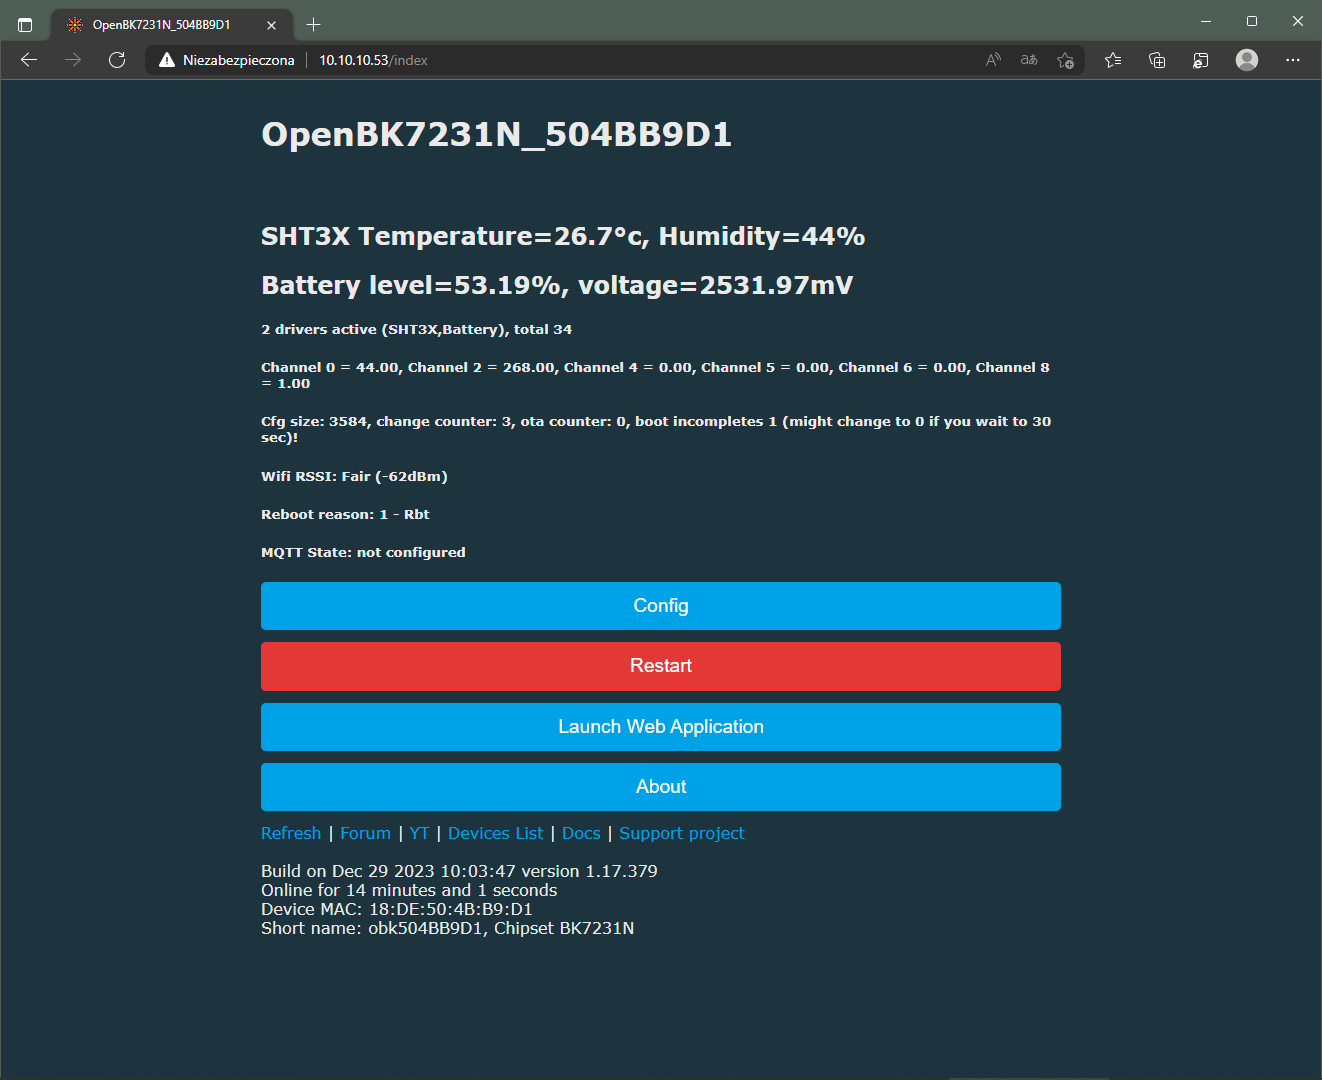Click the Not secure warning triangle icon

[x=167, y=60]
